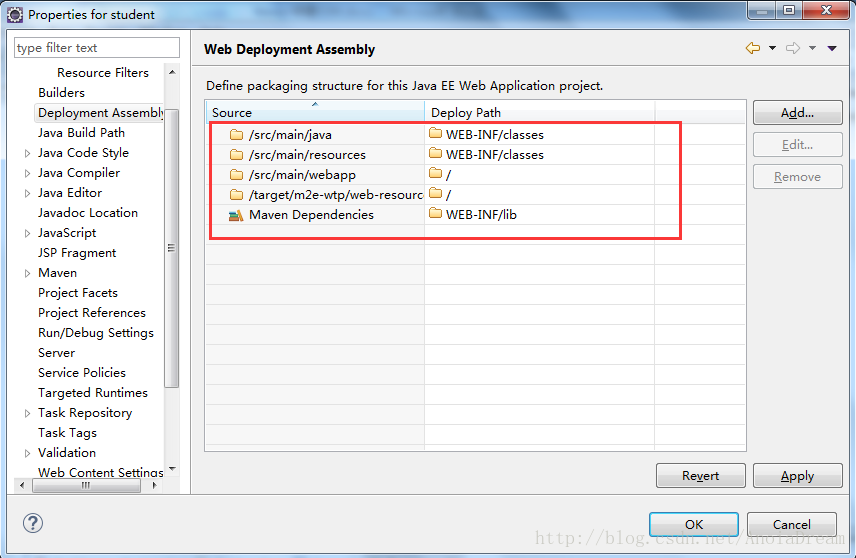Expand the Validation node
Screen dimensions: 856x558
click(27, 453)
